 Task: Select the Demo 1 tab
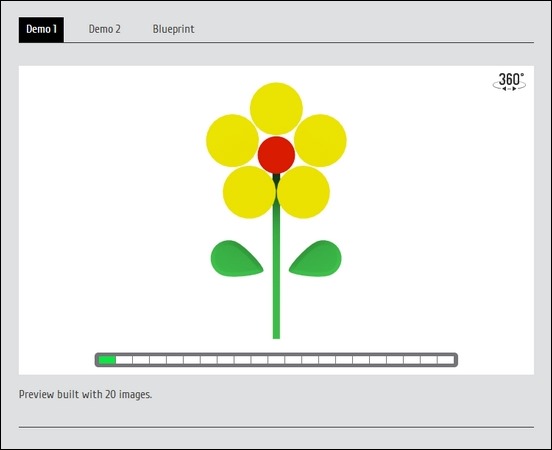tap(41, 29)
